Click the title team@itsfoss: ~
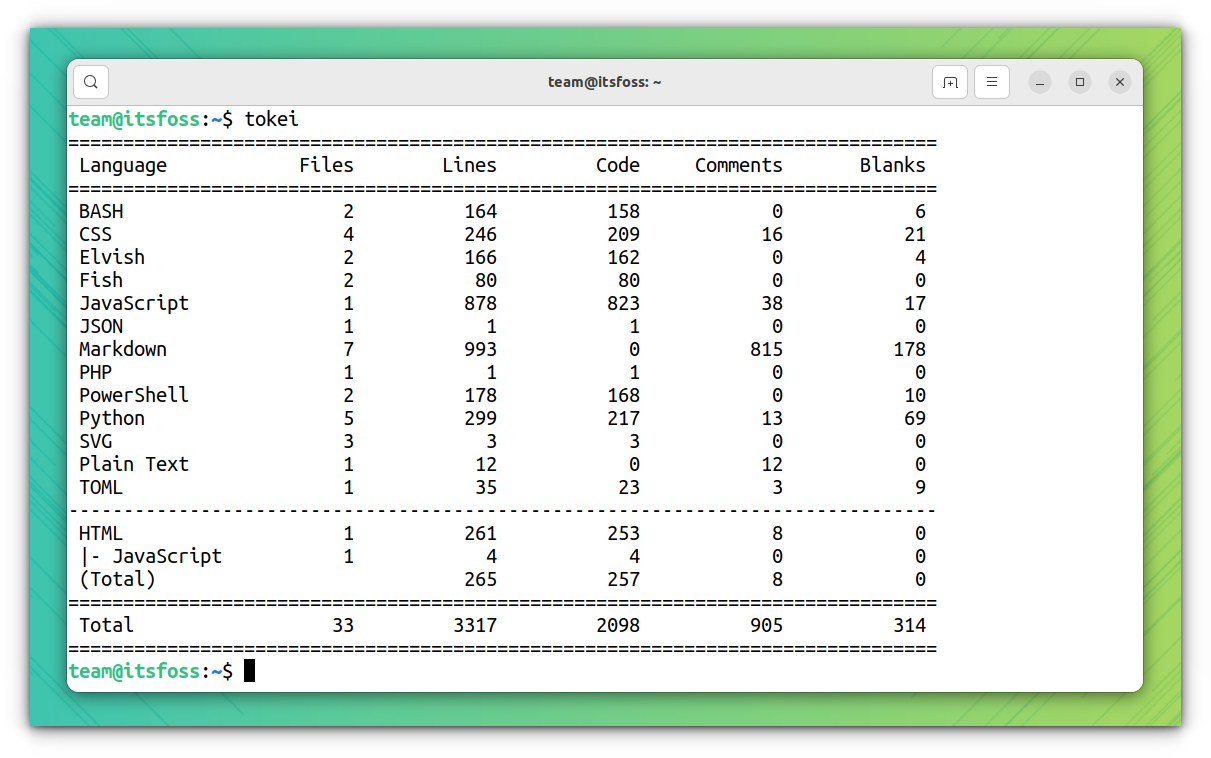 click(x=605, y=81)
